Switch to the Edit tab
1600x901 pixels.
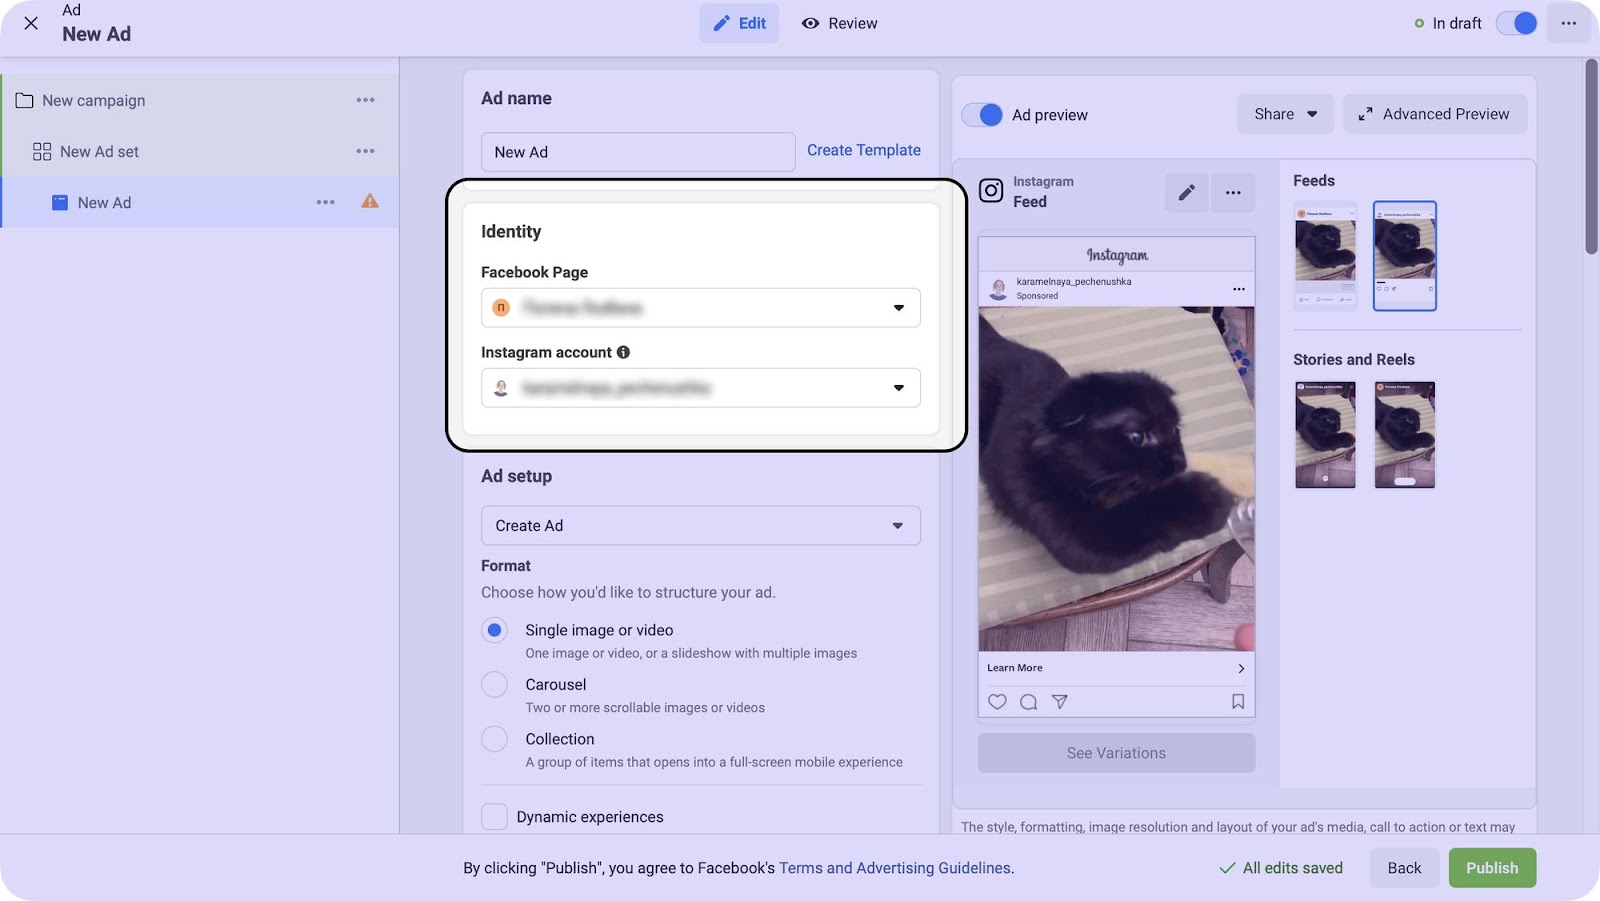pos(739,23)
